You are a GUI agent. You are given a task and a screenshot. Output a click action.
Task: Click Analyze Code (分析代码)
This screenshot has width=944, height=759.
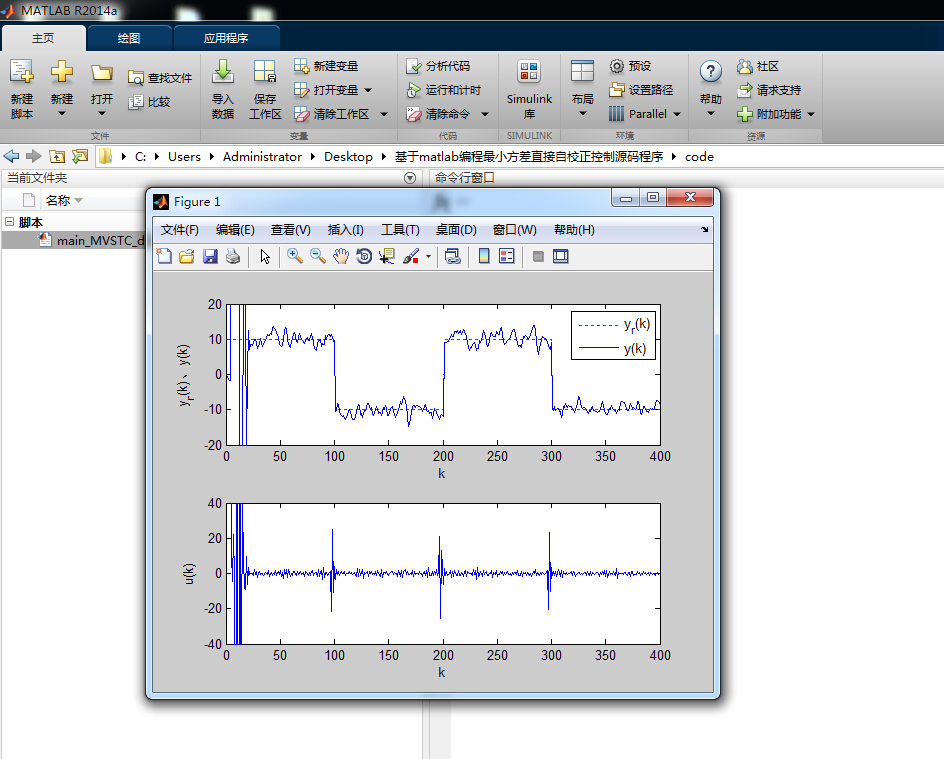click(438, 66)
